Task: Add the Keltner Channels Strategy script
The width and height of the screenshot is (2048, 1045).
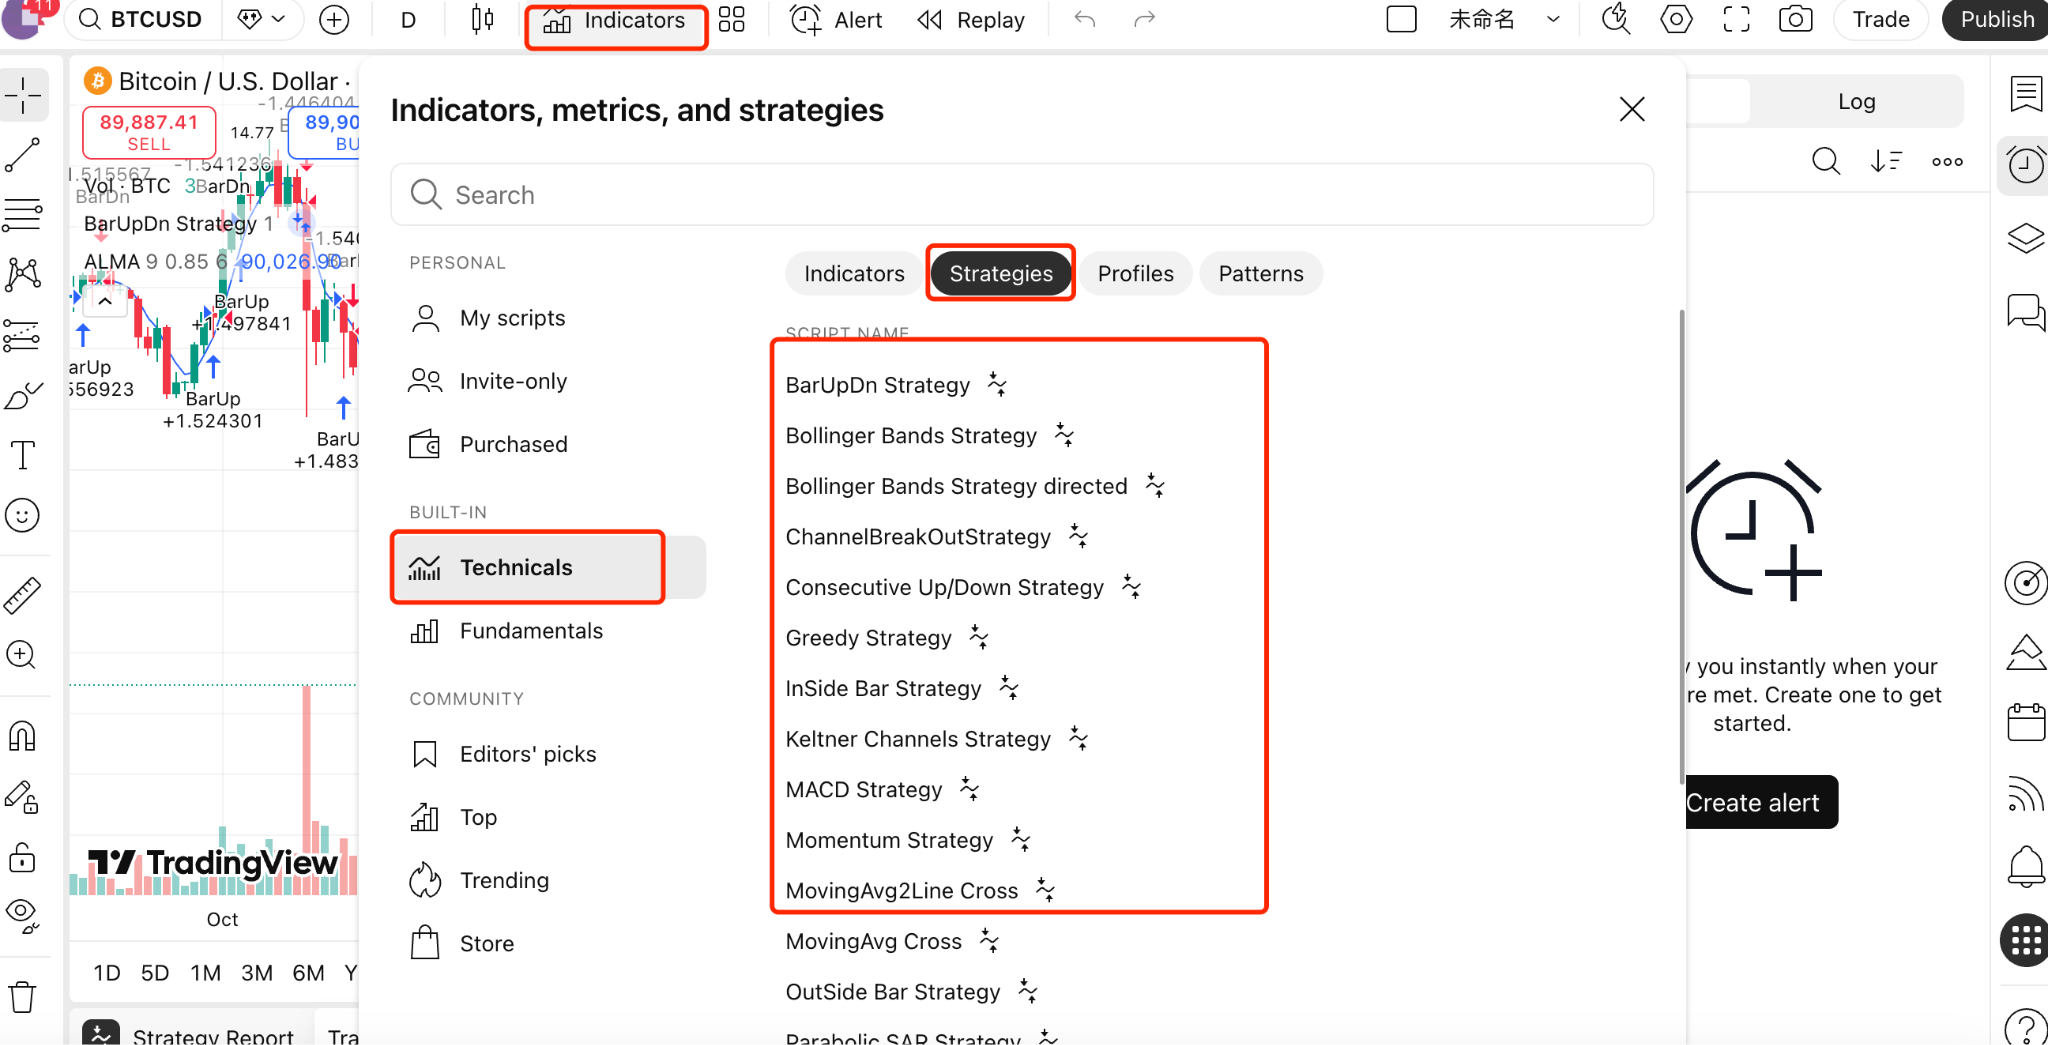Action: [x=918, y=739]
